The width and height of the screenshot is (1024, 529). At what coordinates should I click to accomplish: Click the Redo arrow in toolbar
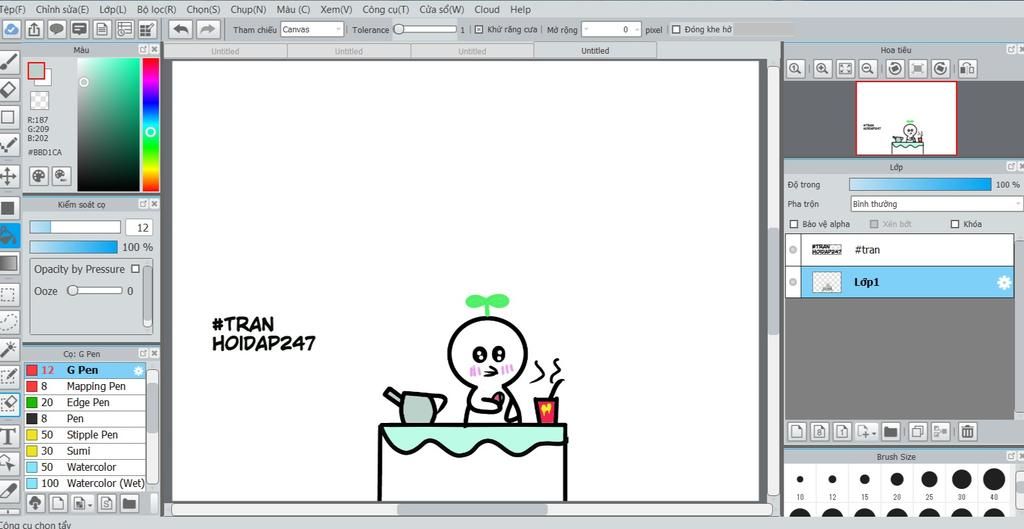(207, 29)
